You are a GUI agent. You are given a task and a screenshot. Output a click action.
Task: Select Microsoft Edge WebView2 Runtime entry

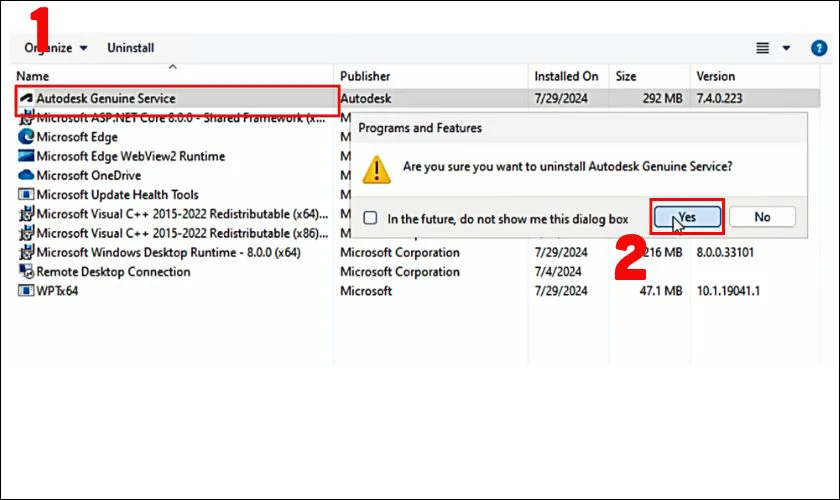[131, 156]
